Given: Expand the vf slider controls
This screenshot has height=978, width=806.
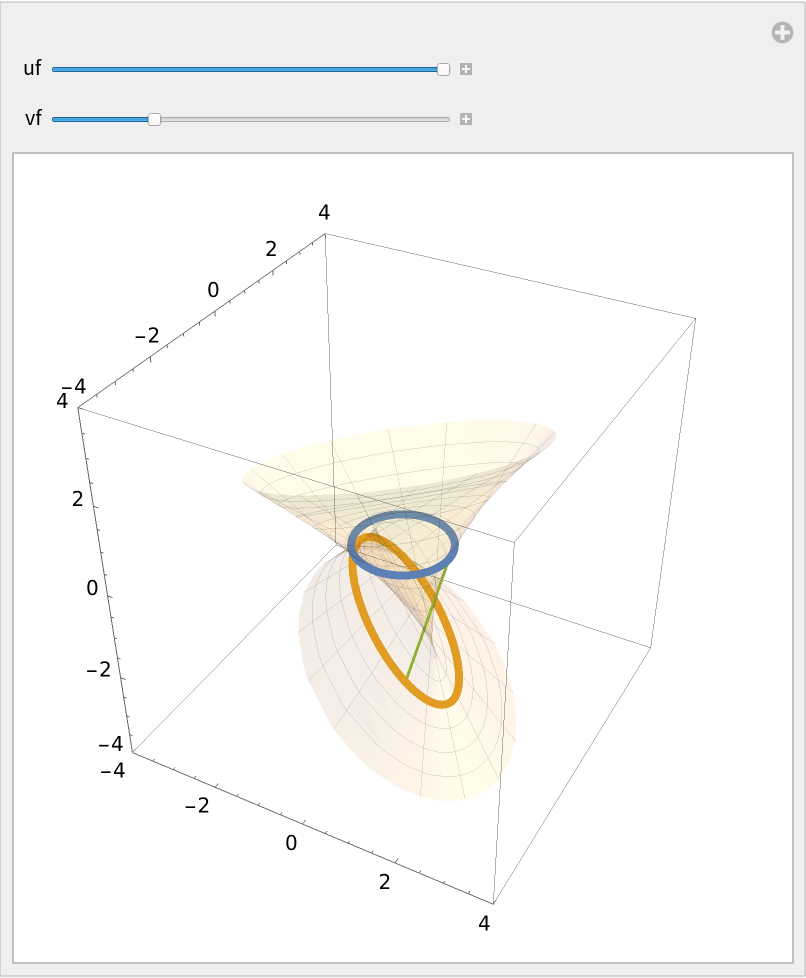Looking at the screenshot, I should [466, 119].
